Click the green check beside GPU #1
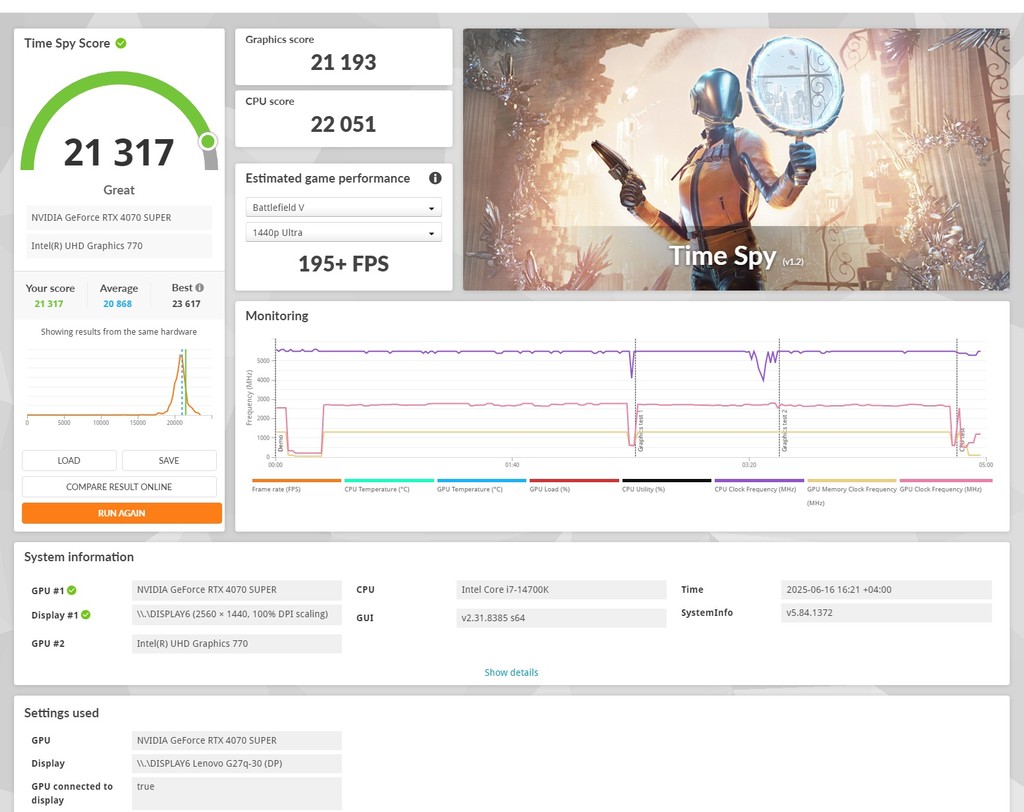The width and height of the screenshot is (1024, 812). 72,591
